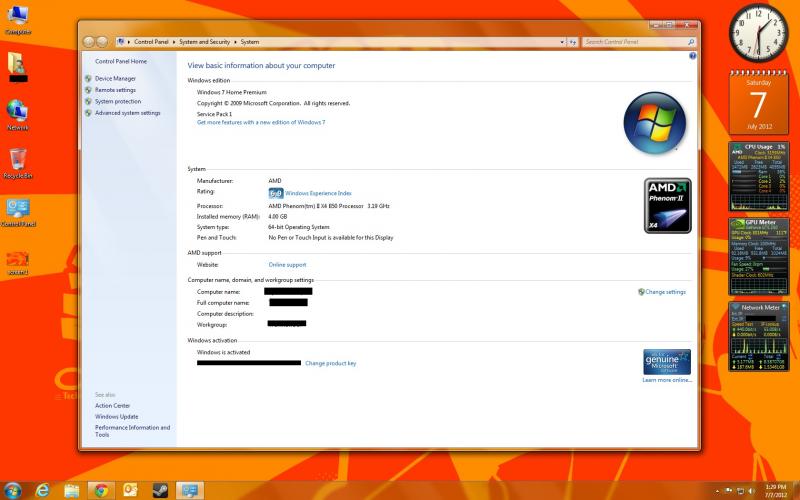Launch Internet Explorer from the taskbar
Screen dimensions: 800x500
pos(42,490)
